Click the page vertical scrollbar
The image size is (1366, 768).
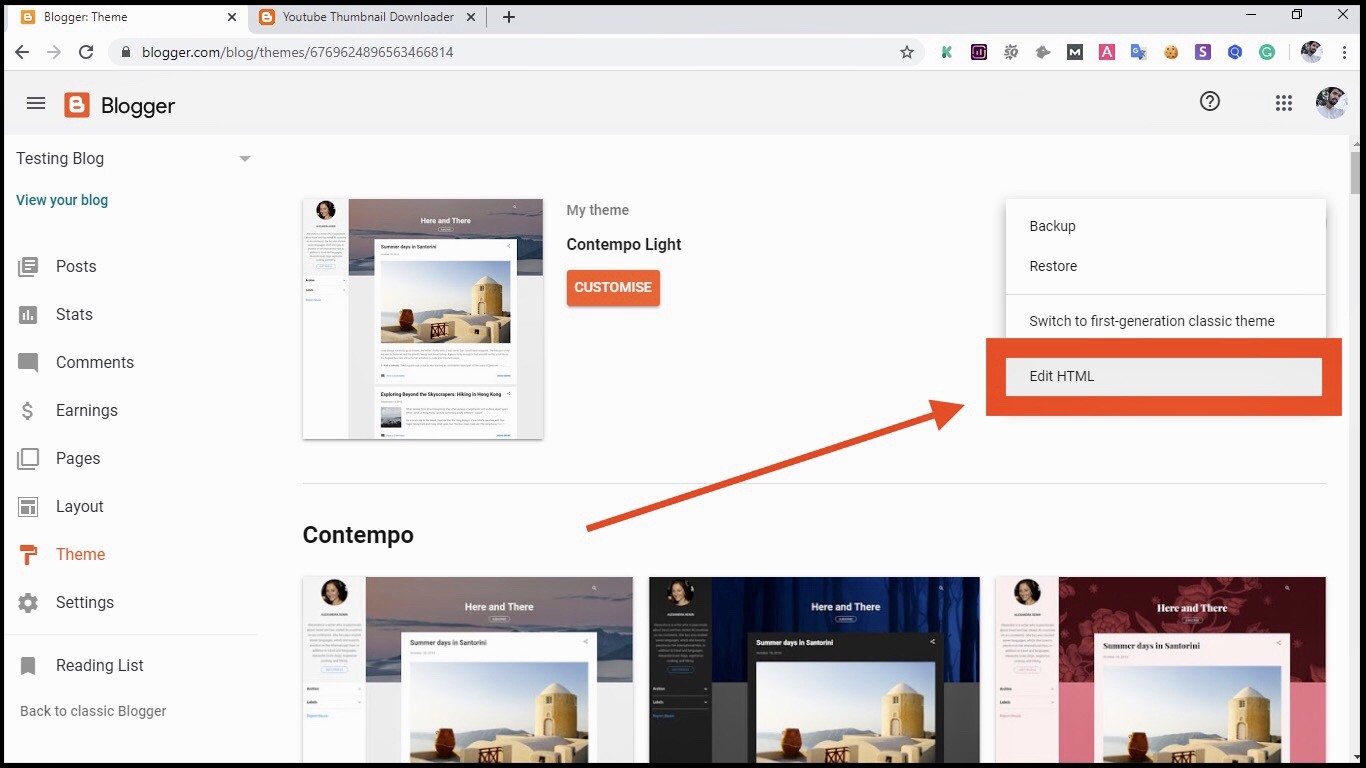1356,172
